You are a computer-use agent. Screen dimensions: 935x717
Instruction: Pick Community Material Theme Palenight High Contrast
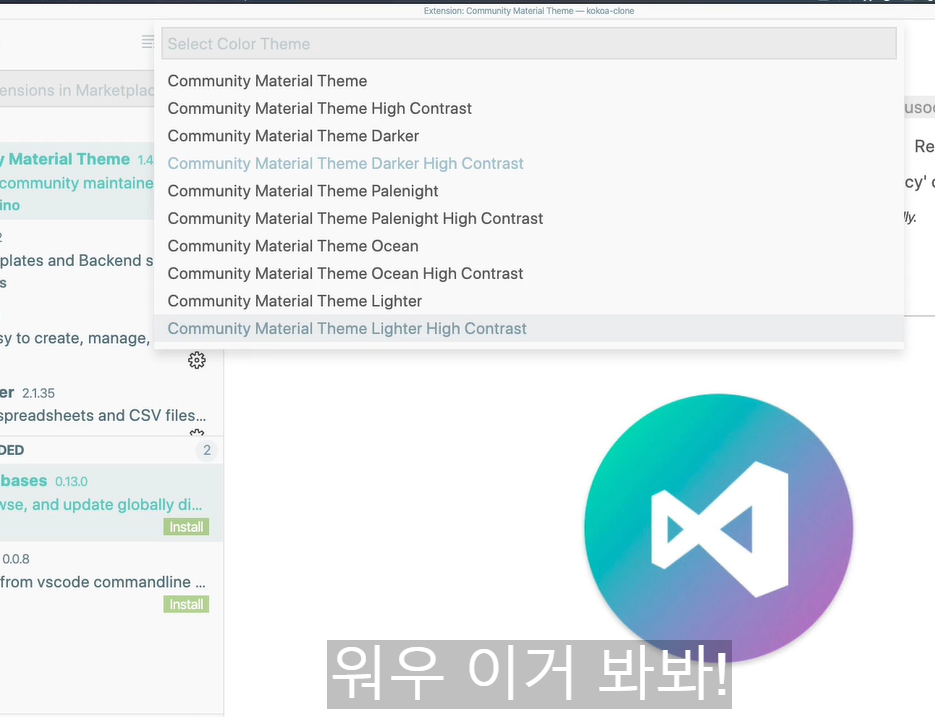point(529,218)
